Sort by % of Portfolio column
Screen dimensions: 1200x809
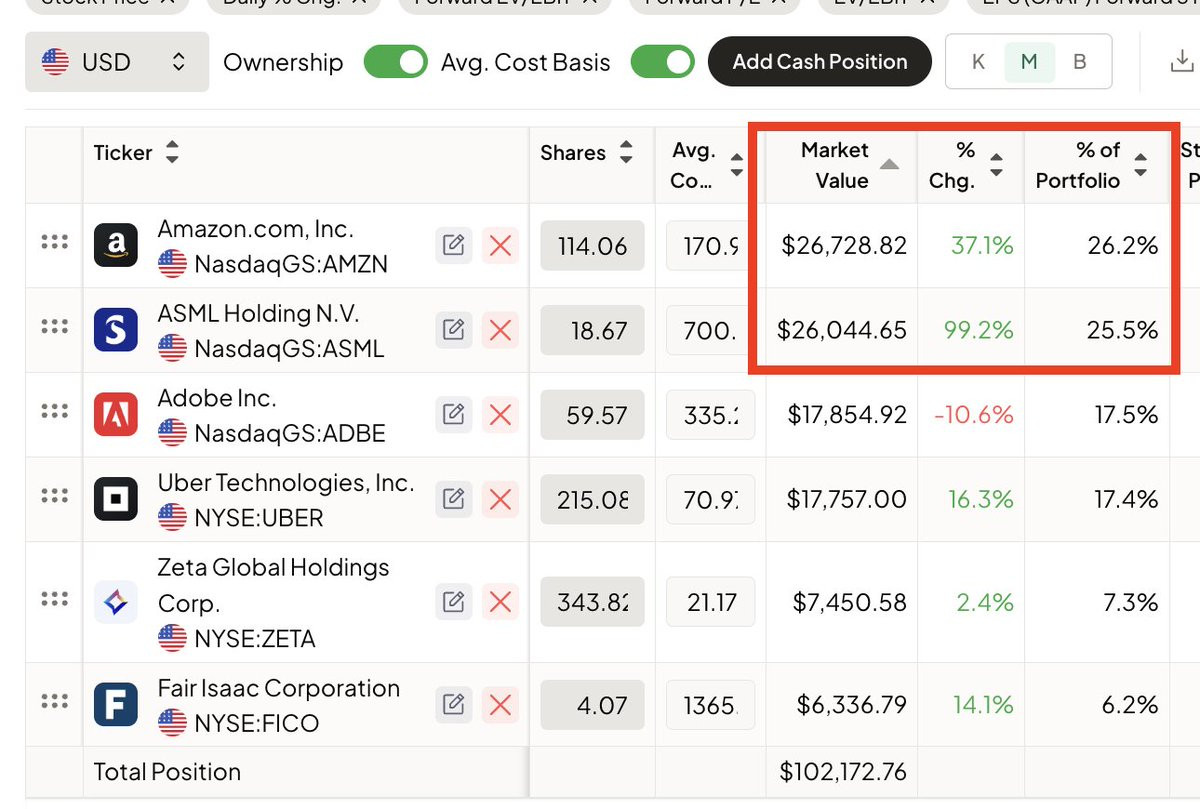click(x=1141, y=165)
